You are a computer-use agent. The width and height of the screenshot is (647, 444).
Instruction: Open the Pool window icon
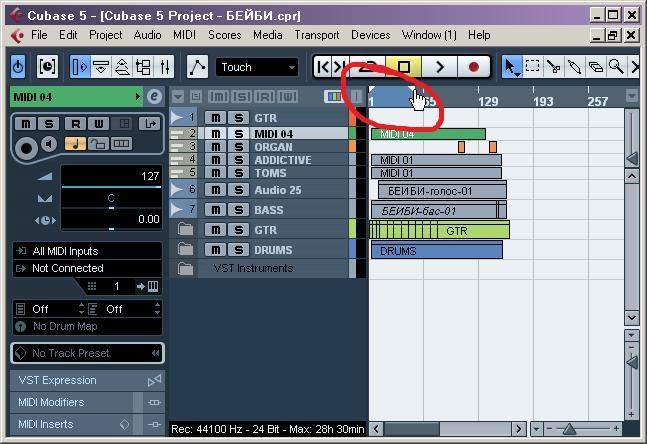pyautogui.click(x=143, y=66)
